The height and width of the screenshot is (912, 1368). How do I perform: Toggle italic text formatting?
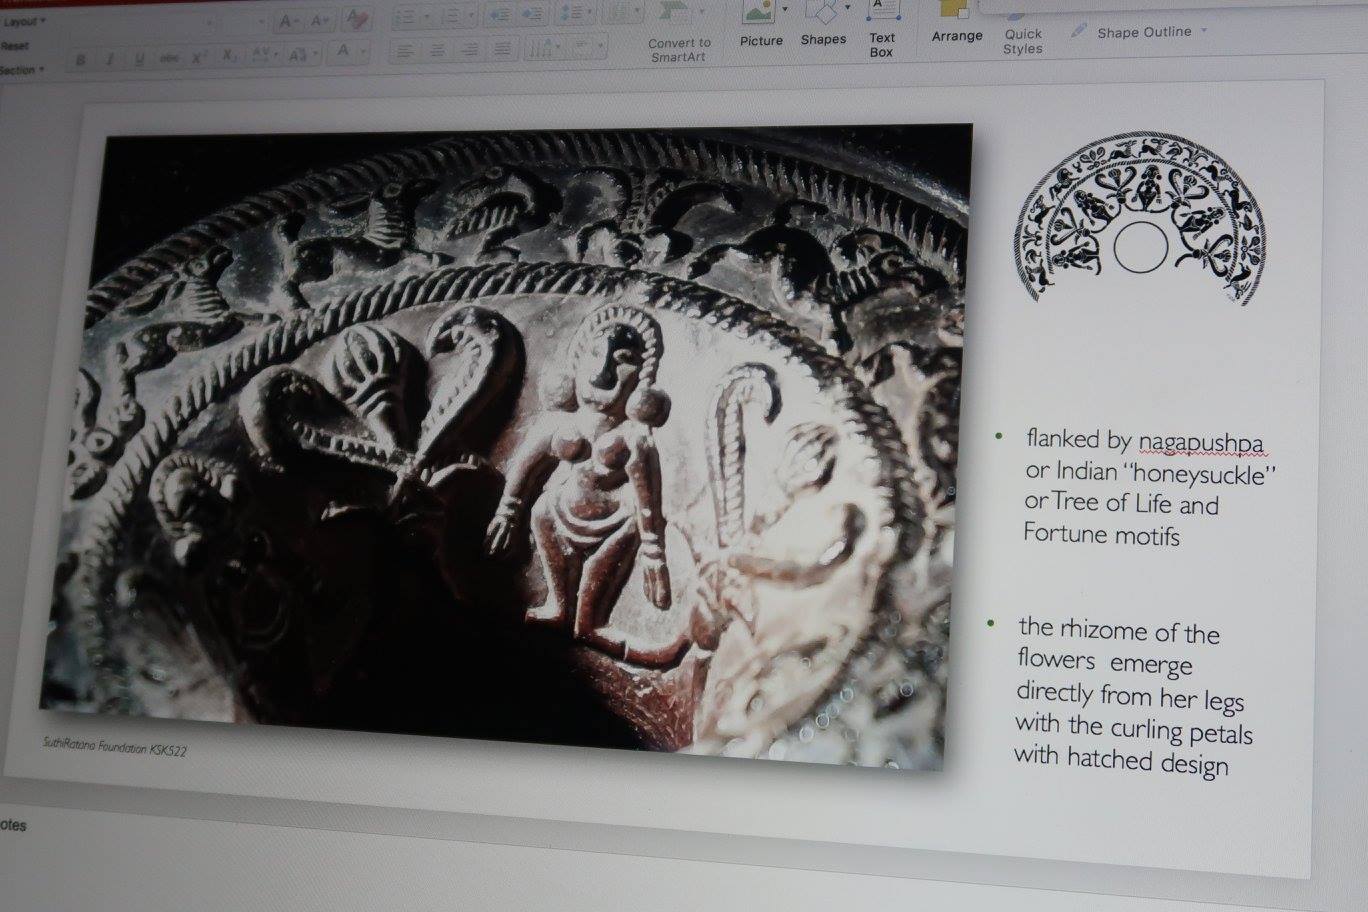coord(109,60)
